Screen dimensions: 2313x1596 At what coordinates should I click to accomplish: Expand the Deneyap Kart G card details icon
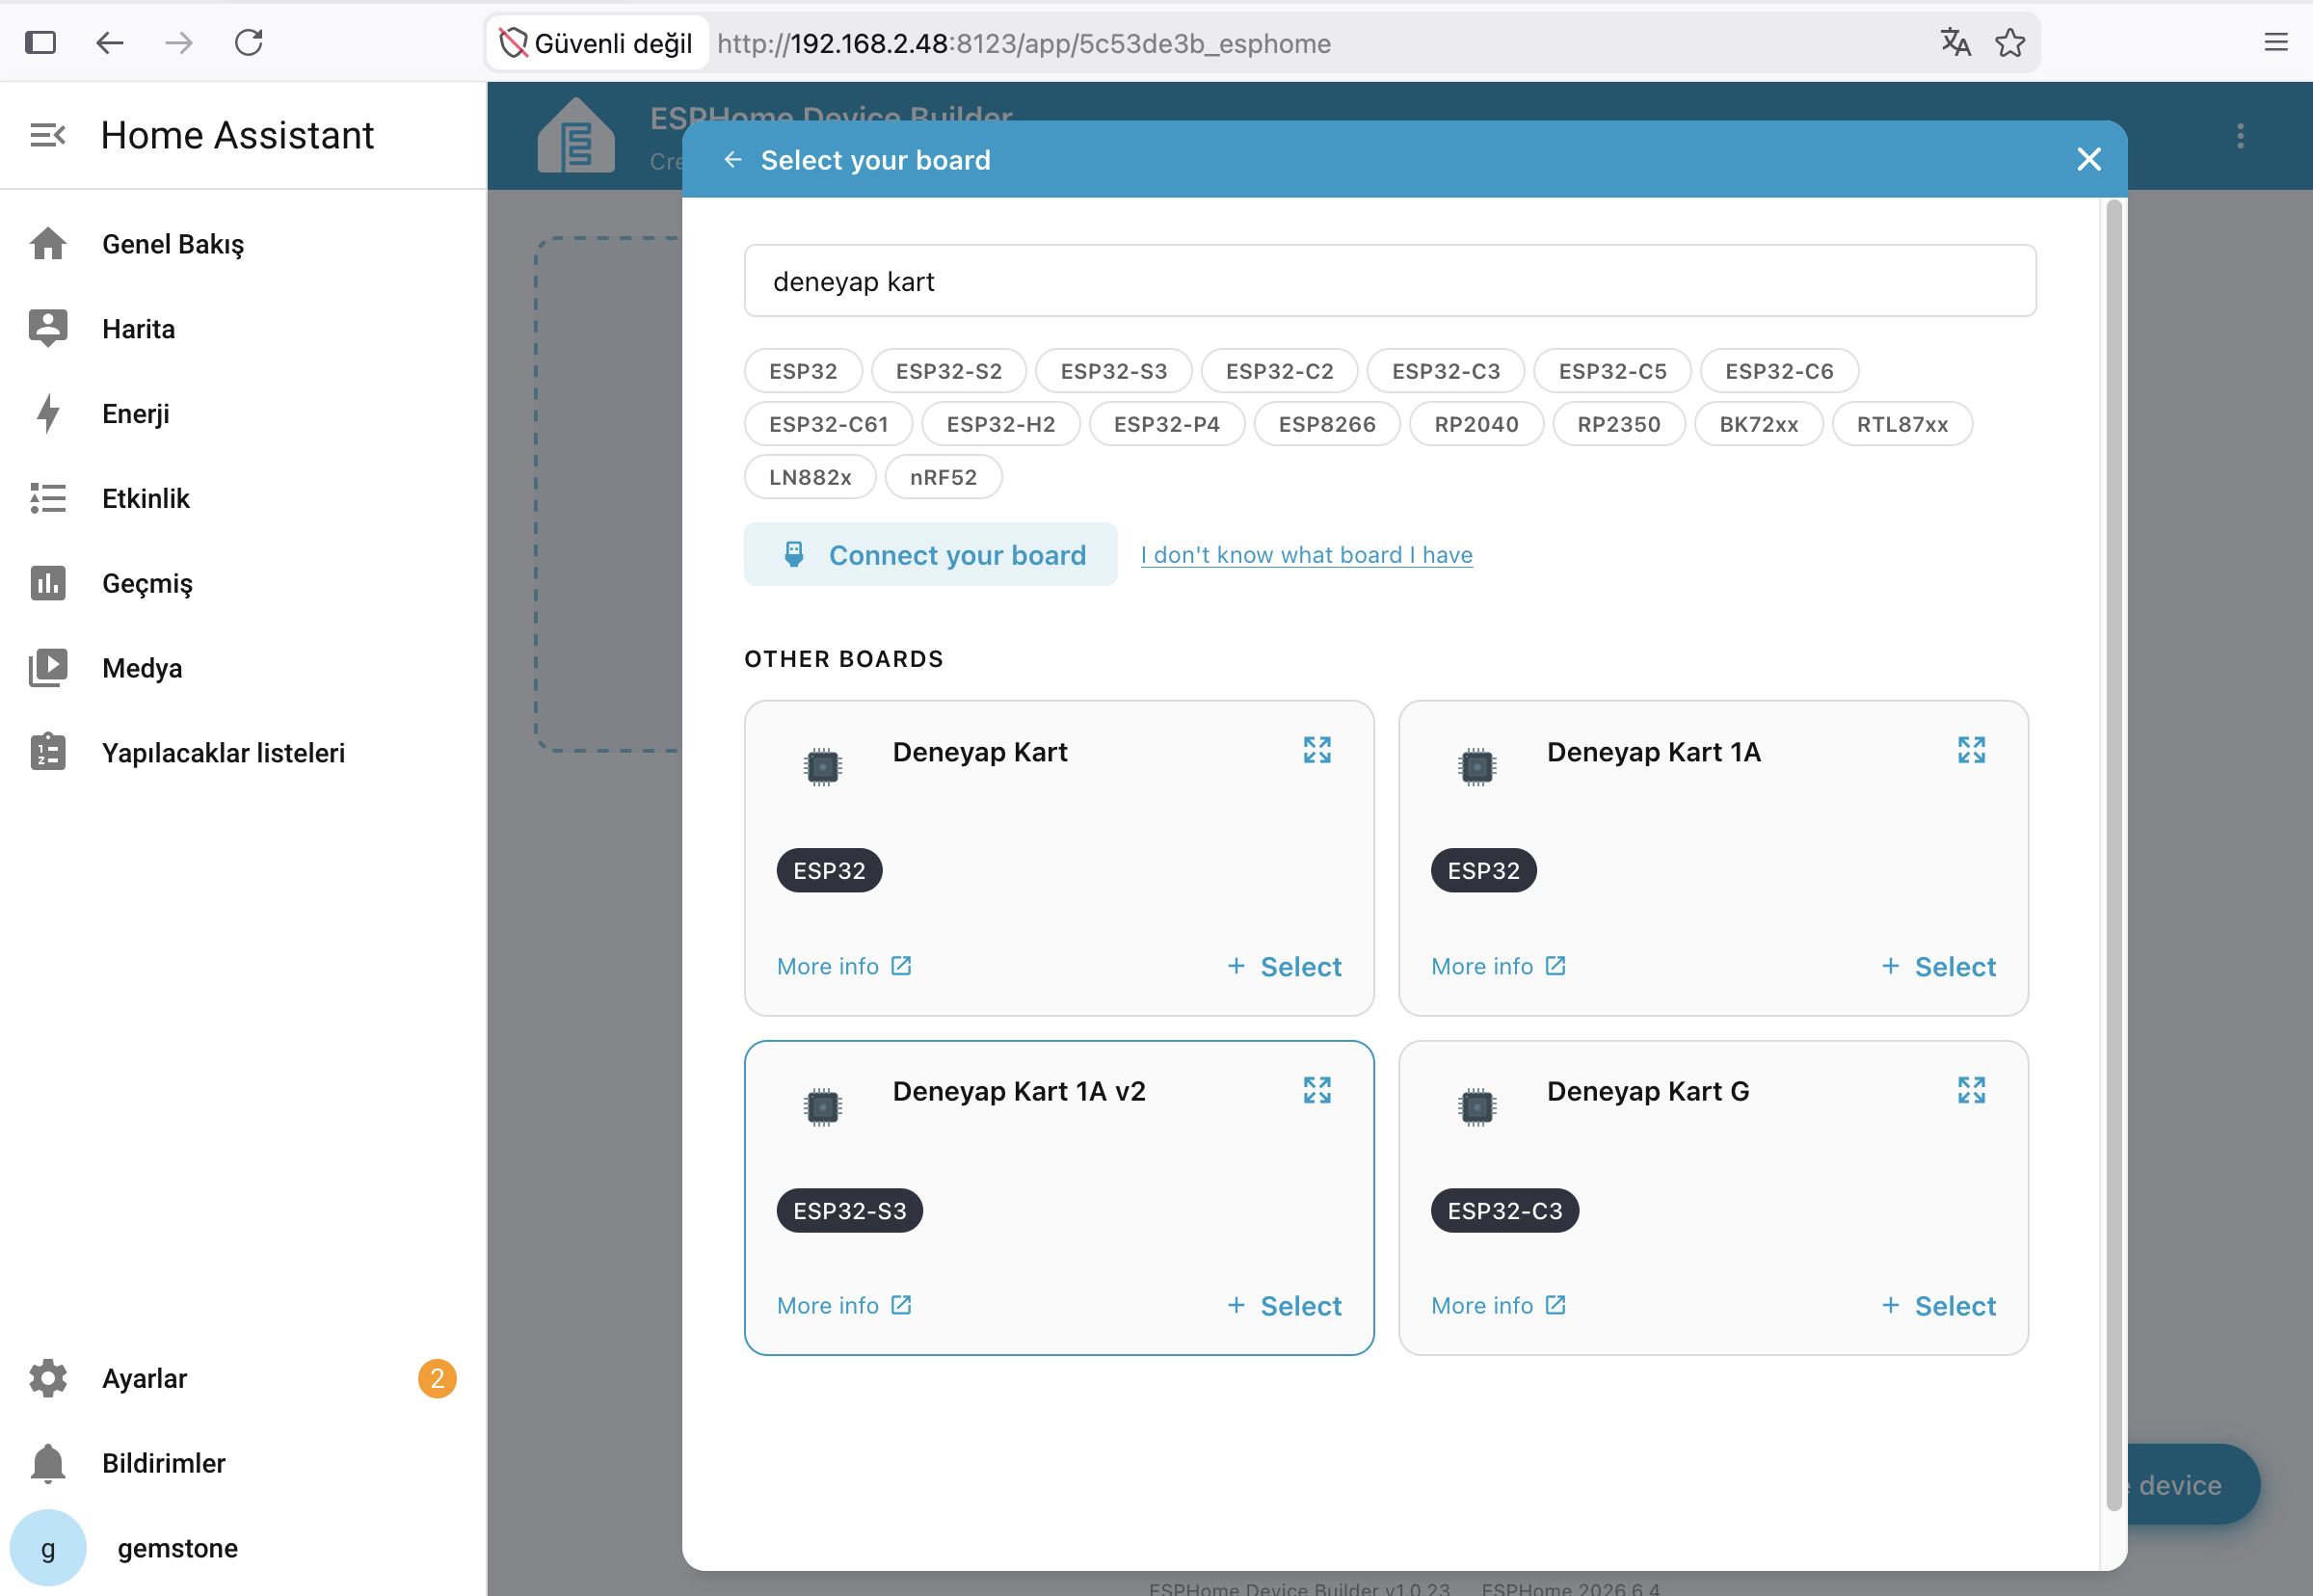tap(1971, 1090)
